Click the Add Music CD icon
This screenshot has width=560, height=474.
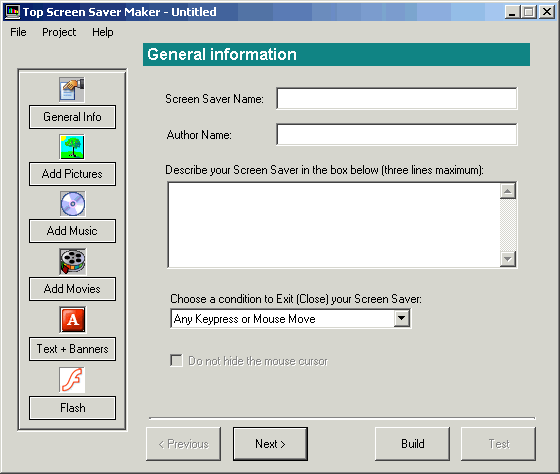click(72, 204)
